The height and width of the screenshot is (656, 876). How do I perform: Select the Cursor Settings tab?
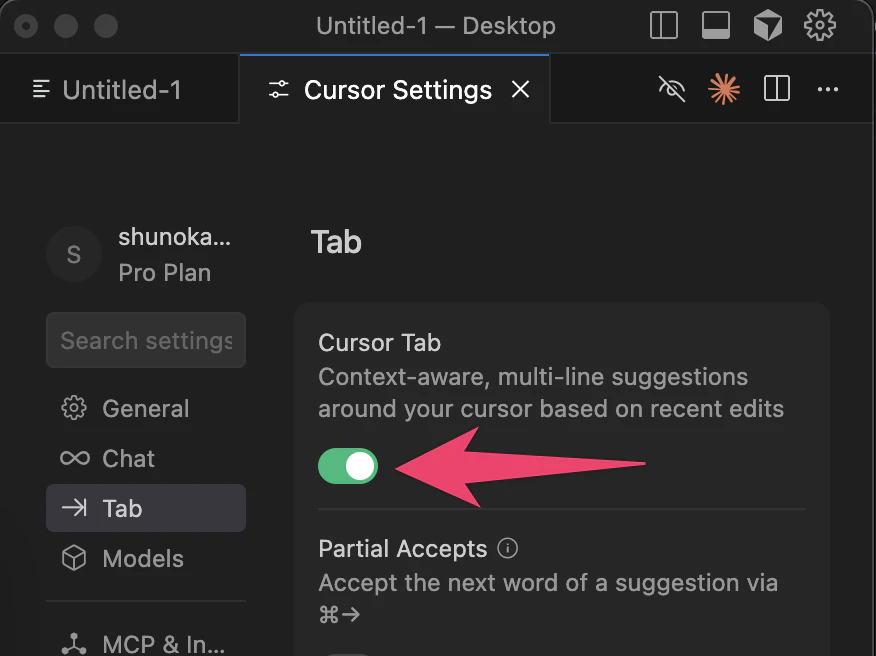[x=394, y=89]
